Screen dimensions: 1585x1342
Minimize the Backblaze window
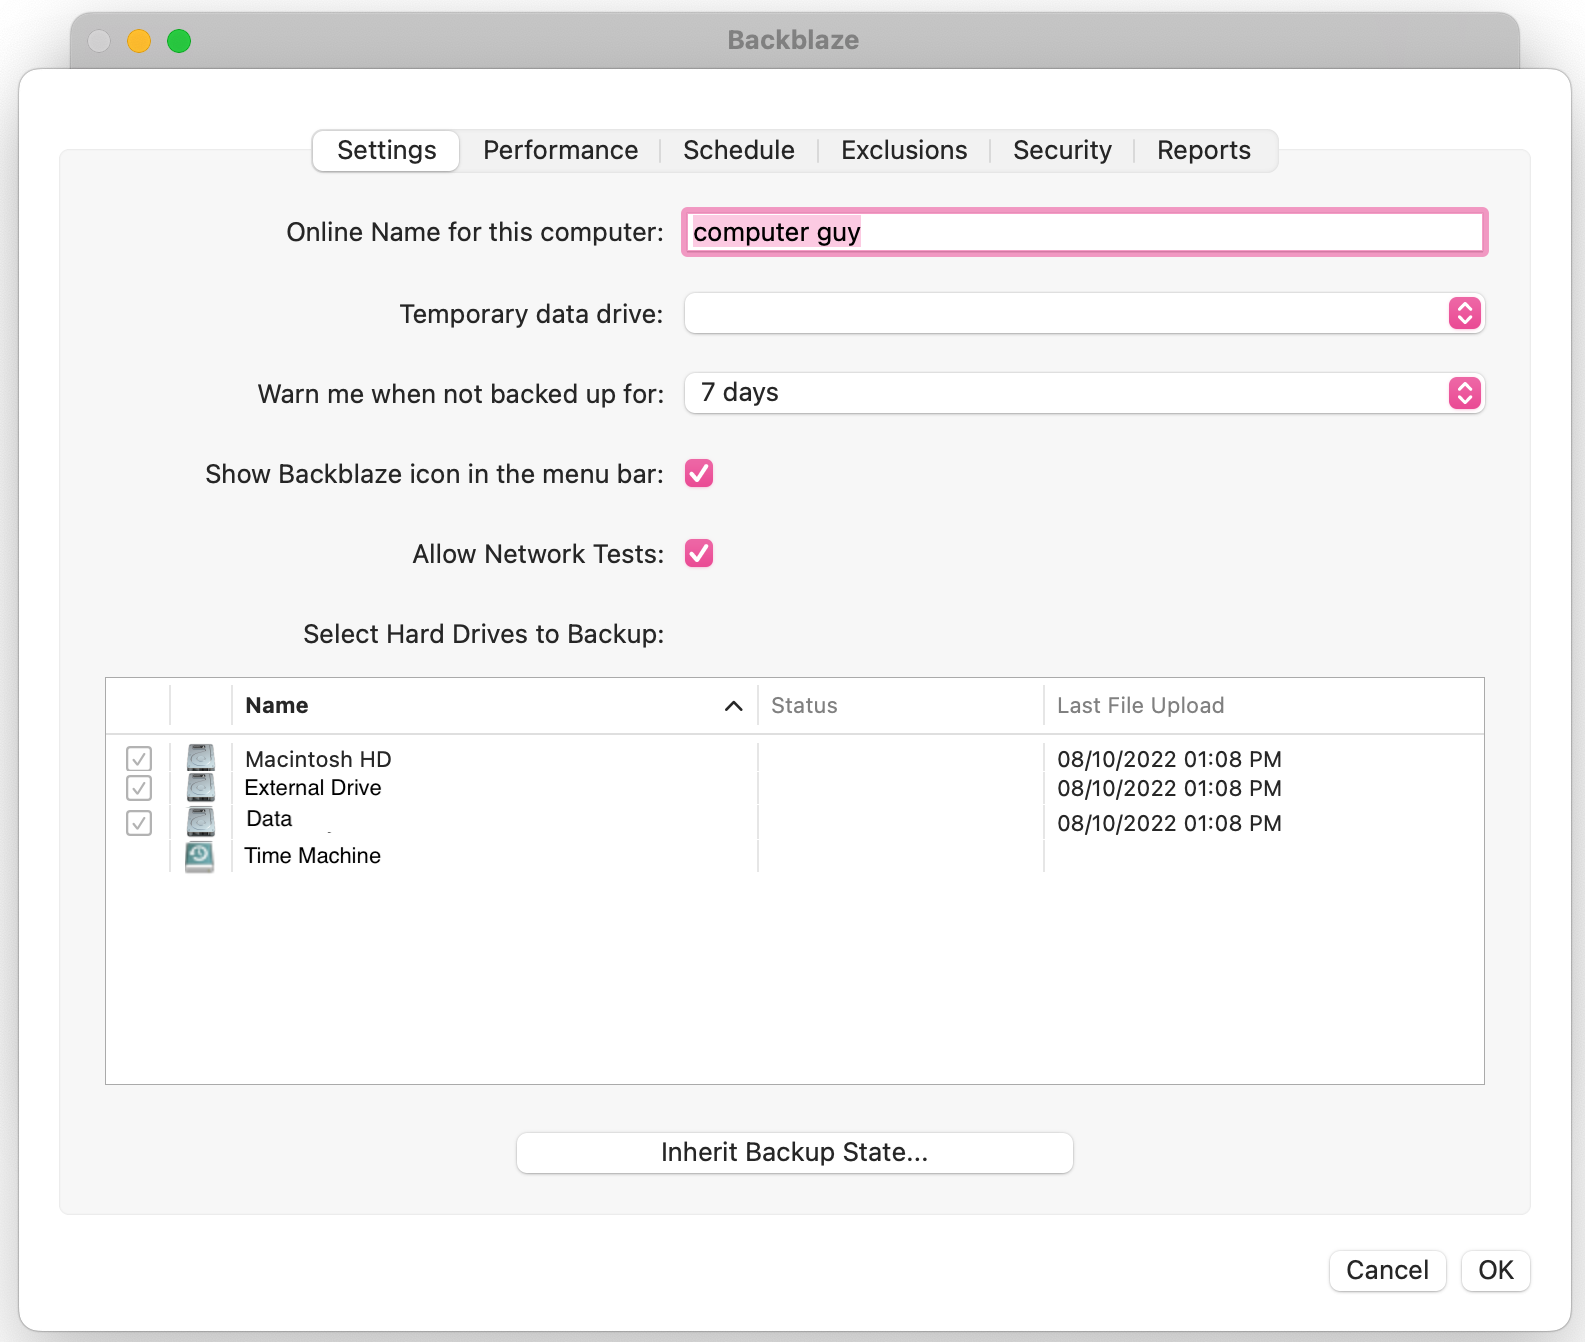coord(139,41)
